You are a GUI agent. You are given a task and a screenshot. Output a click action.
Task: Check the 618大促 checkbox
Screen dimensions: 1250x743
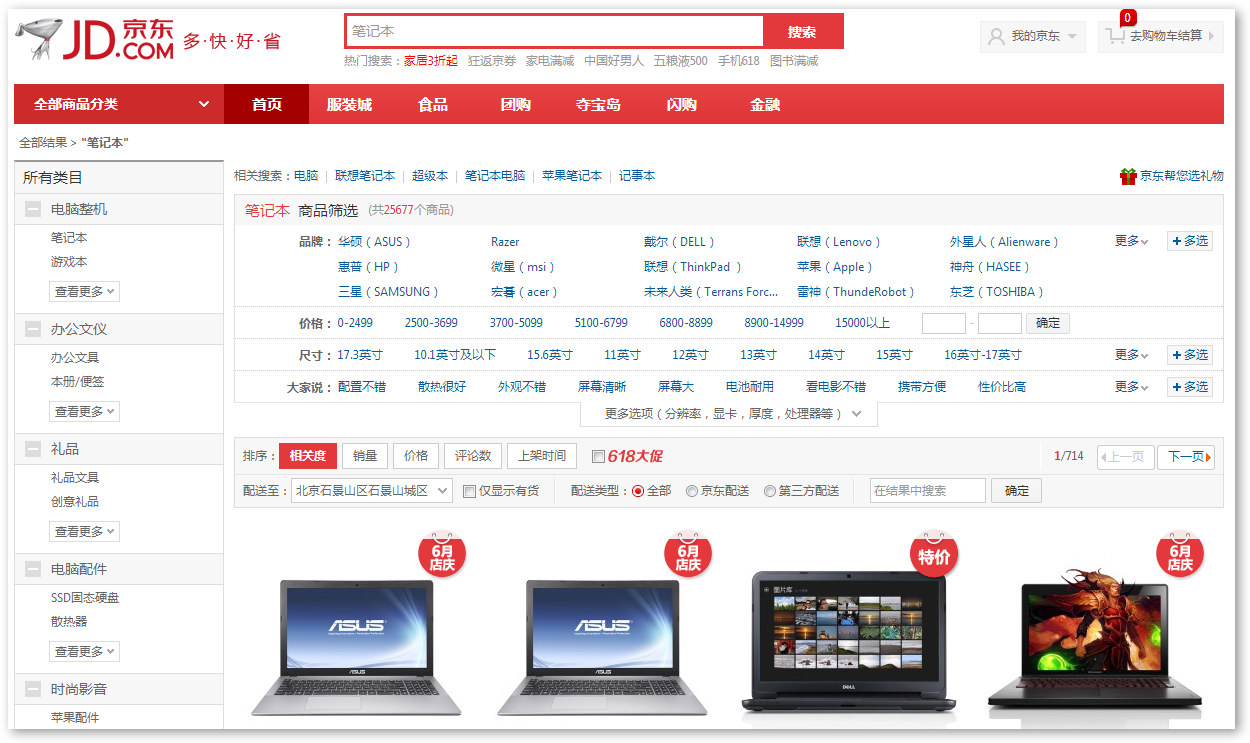coord(598,457)
